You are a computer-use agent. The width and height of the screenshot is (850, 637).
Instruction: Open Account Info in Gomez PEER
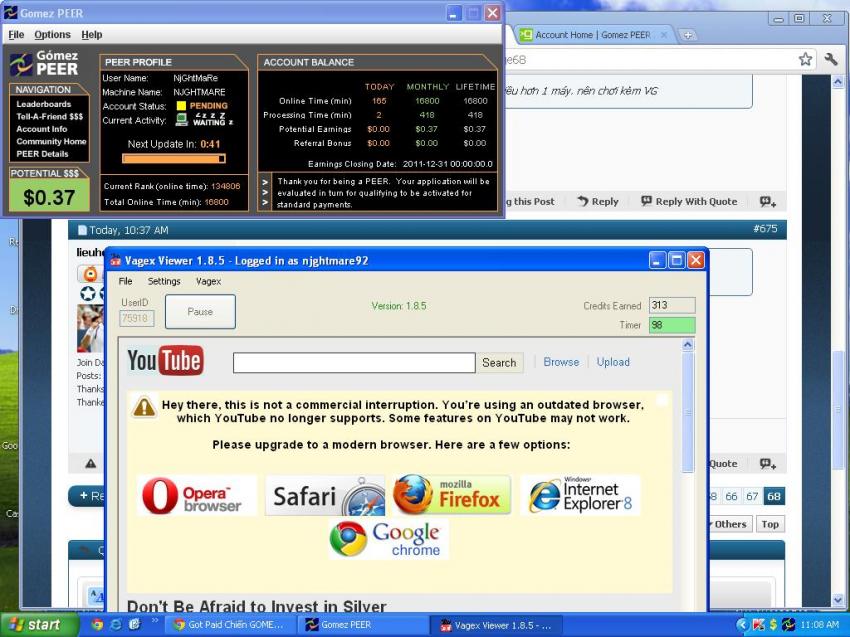(42, 129)
